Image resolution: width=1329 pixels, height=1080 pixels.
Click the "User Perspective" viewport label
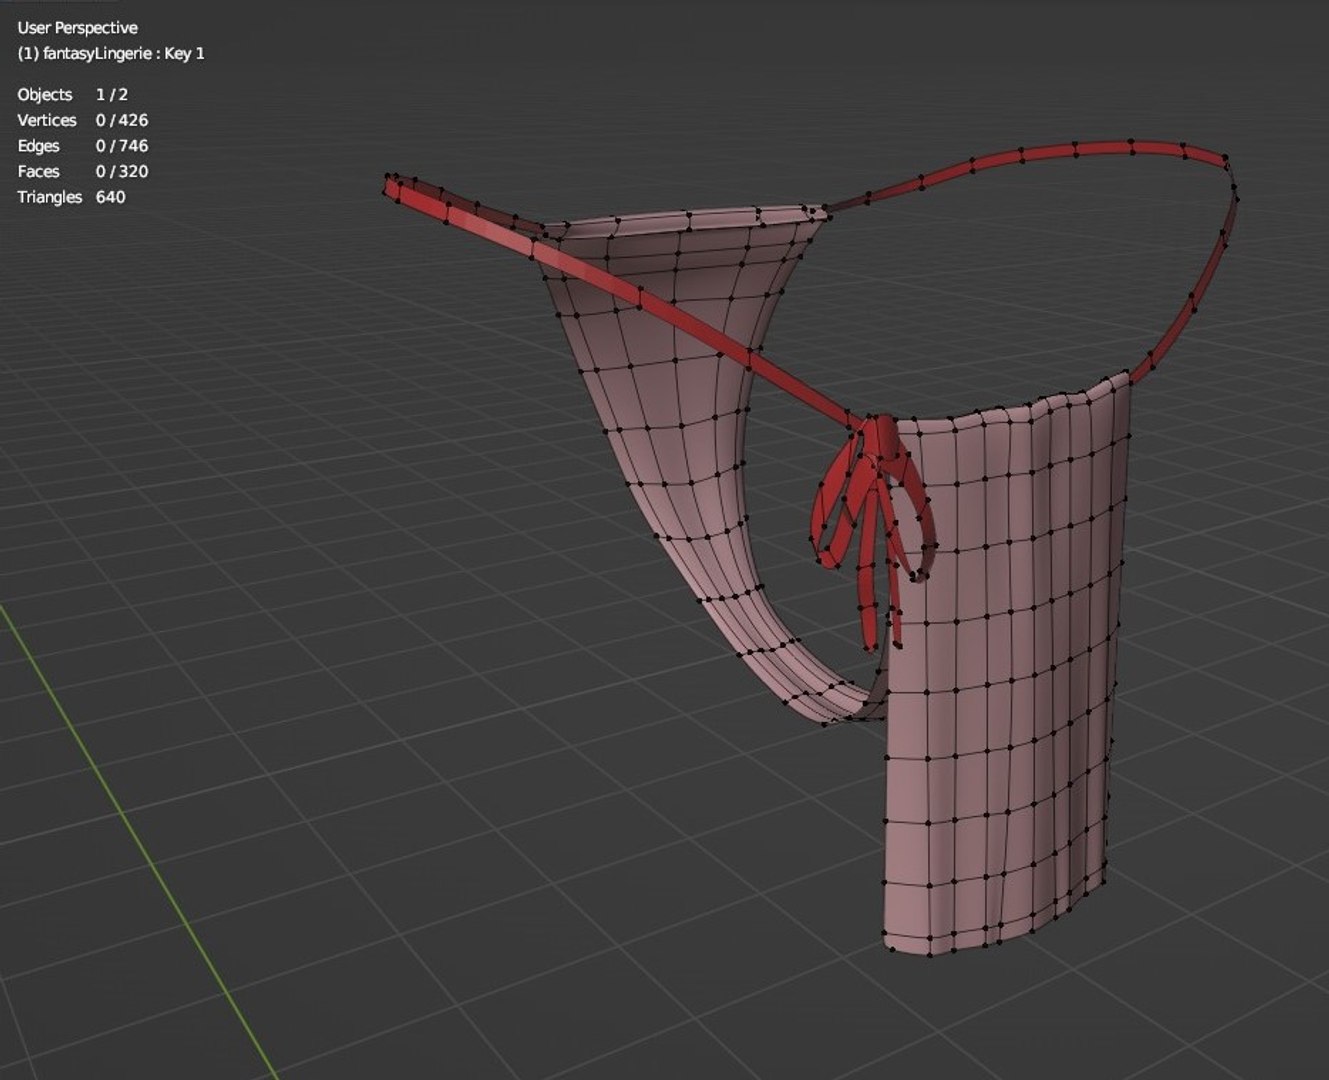click(x=77, y=28)
